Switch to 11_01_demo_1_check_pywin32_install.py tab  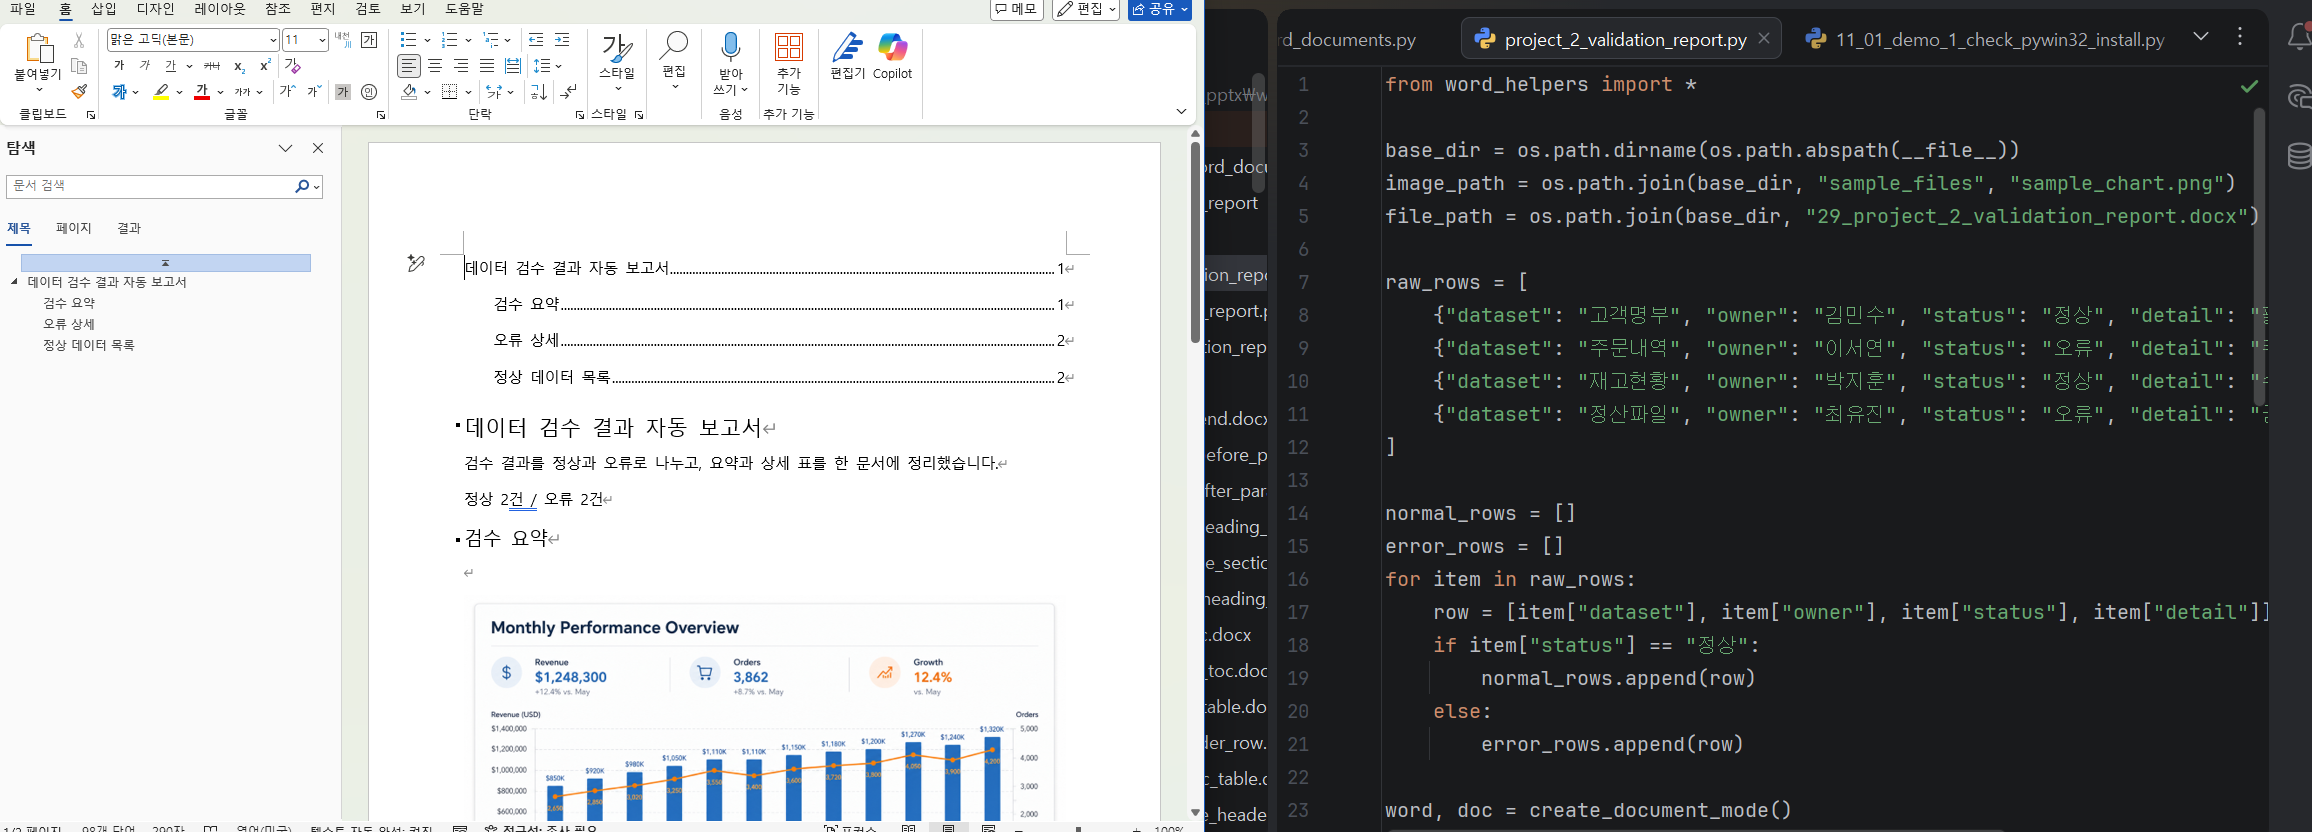pos(1985,39)
